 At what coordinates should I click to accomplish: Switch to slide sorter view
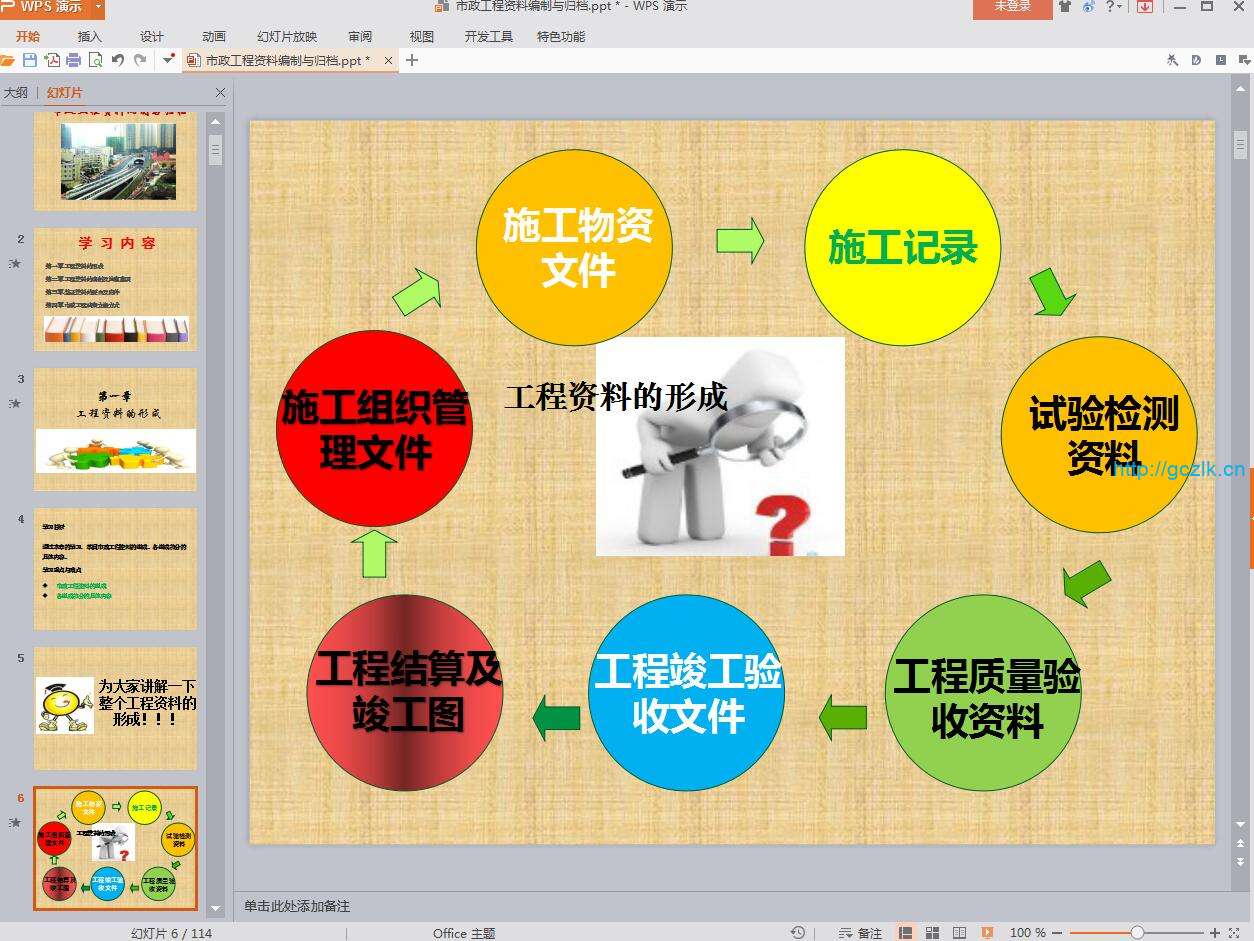932,933
